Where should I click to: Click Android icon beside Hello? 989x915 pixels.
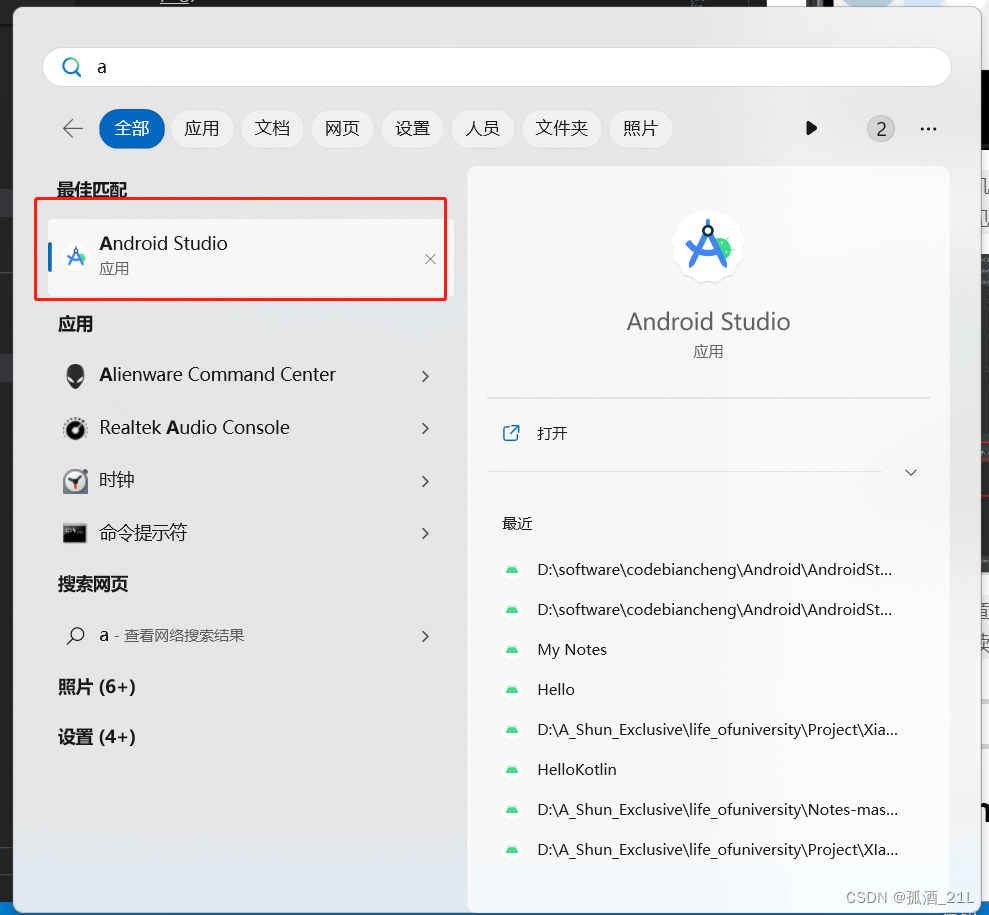pos(512,689)
